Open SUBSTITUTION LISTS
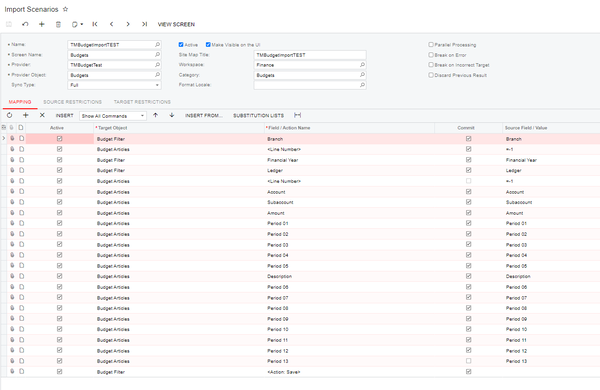600x390 pixels. pos(258,115)
